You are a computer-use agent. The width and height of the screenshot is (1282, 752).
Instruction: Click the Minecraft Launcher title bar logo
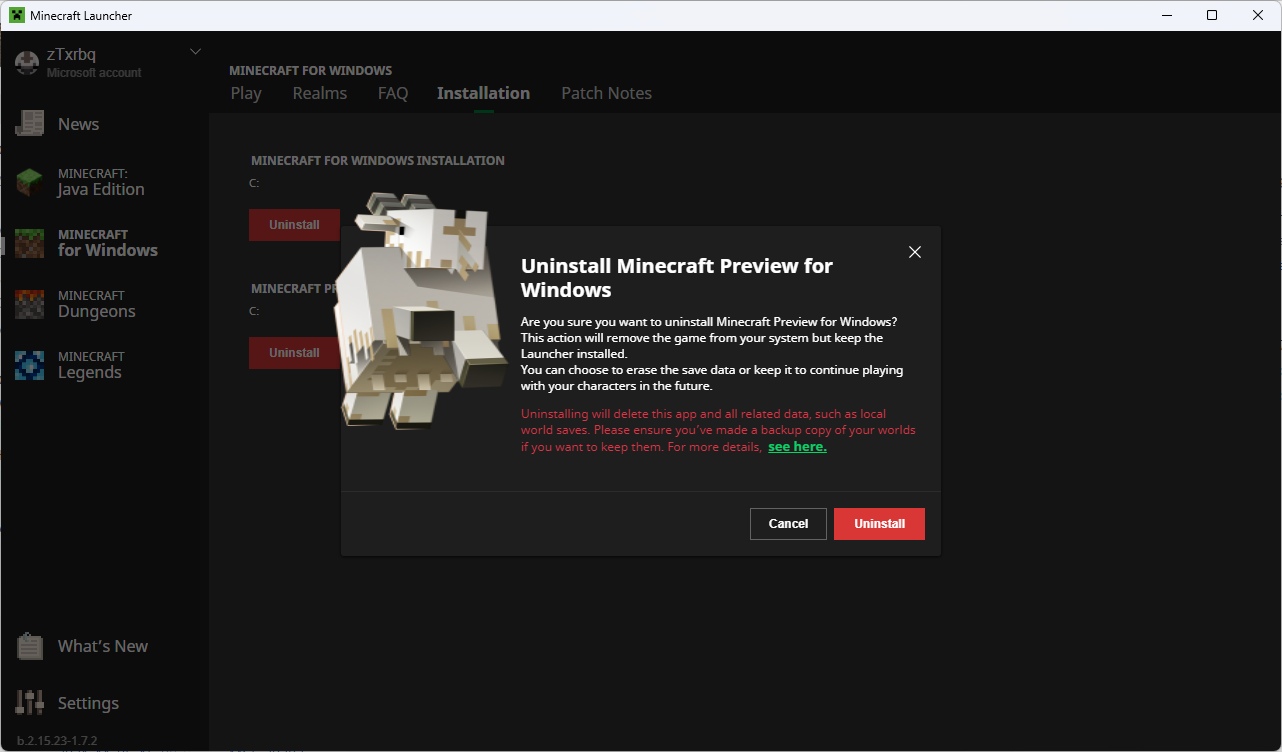pos(17,16)
